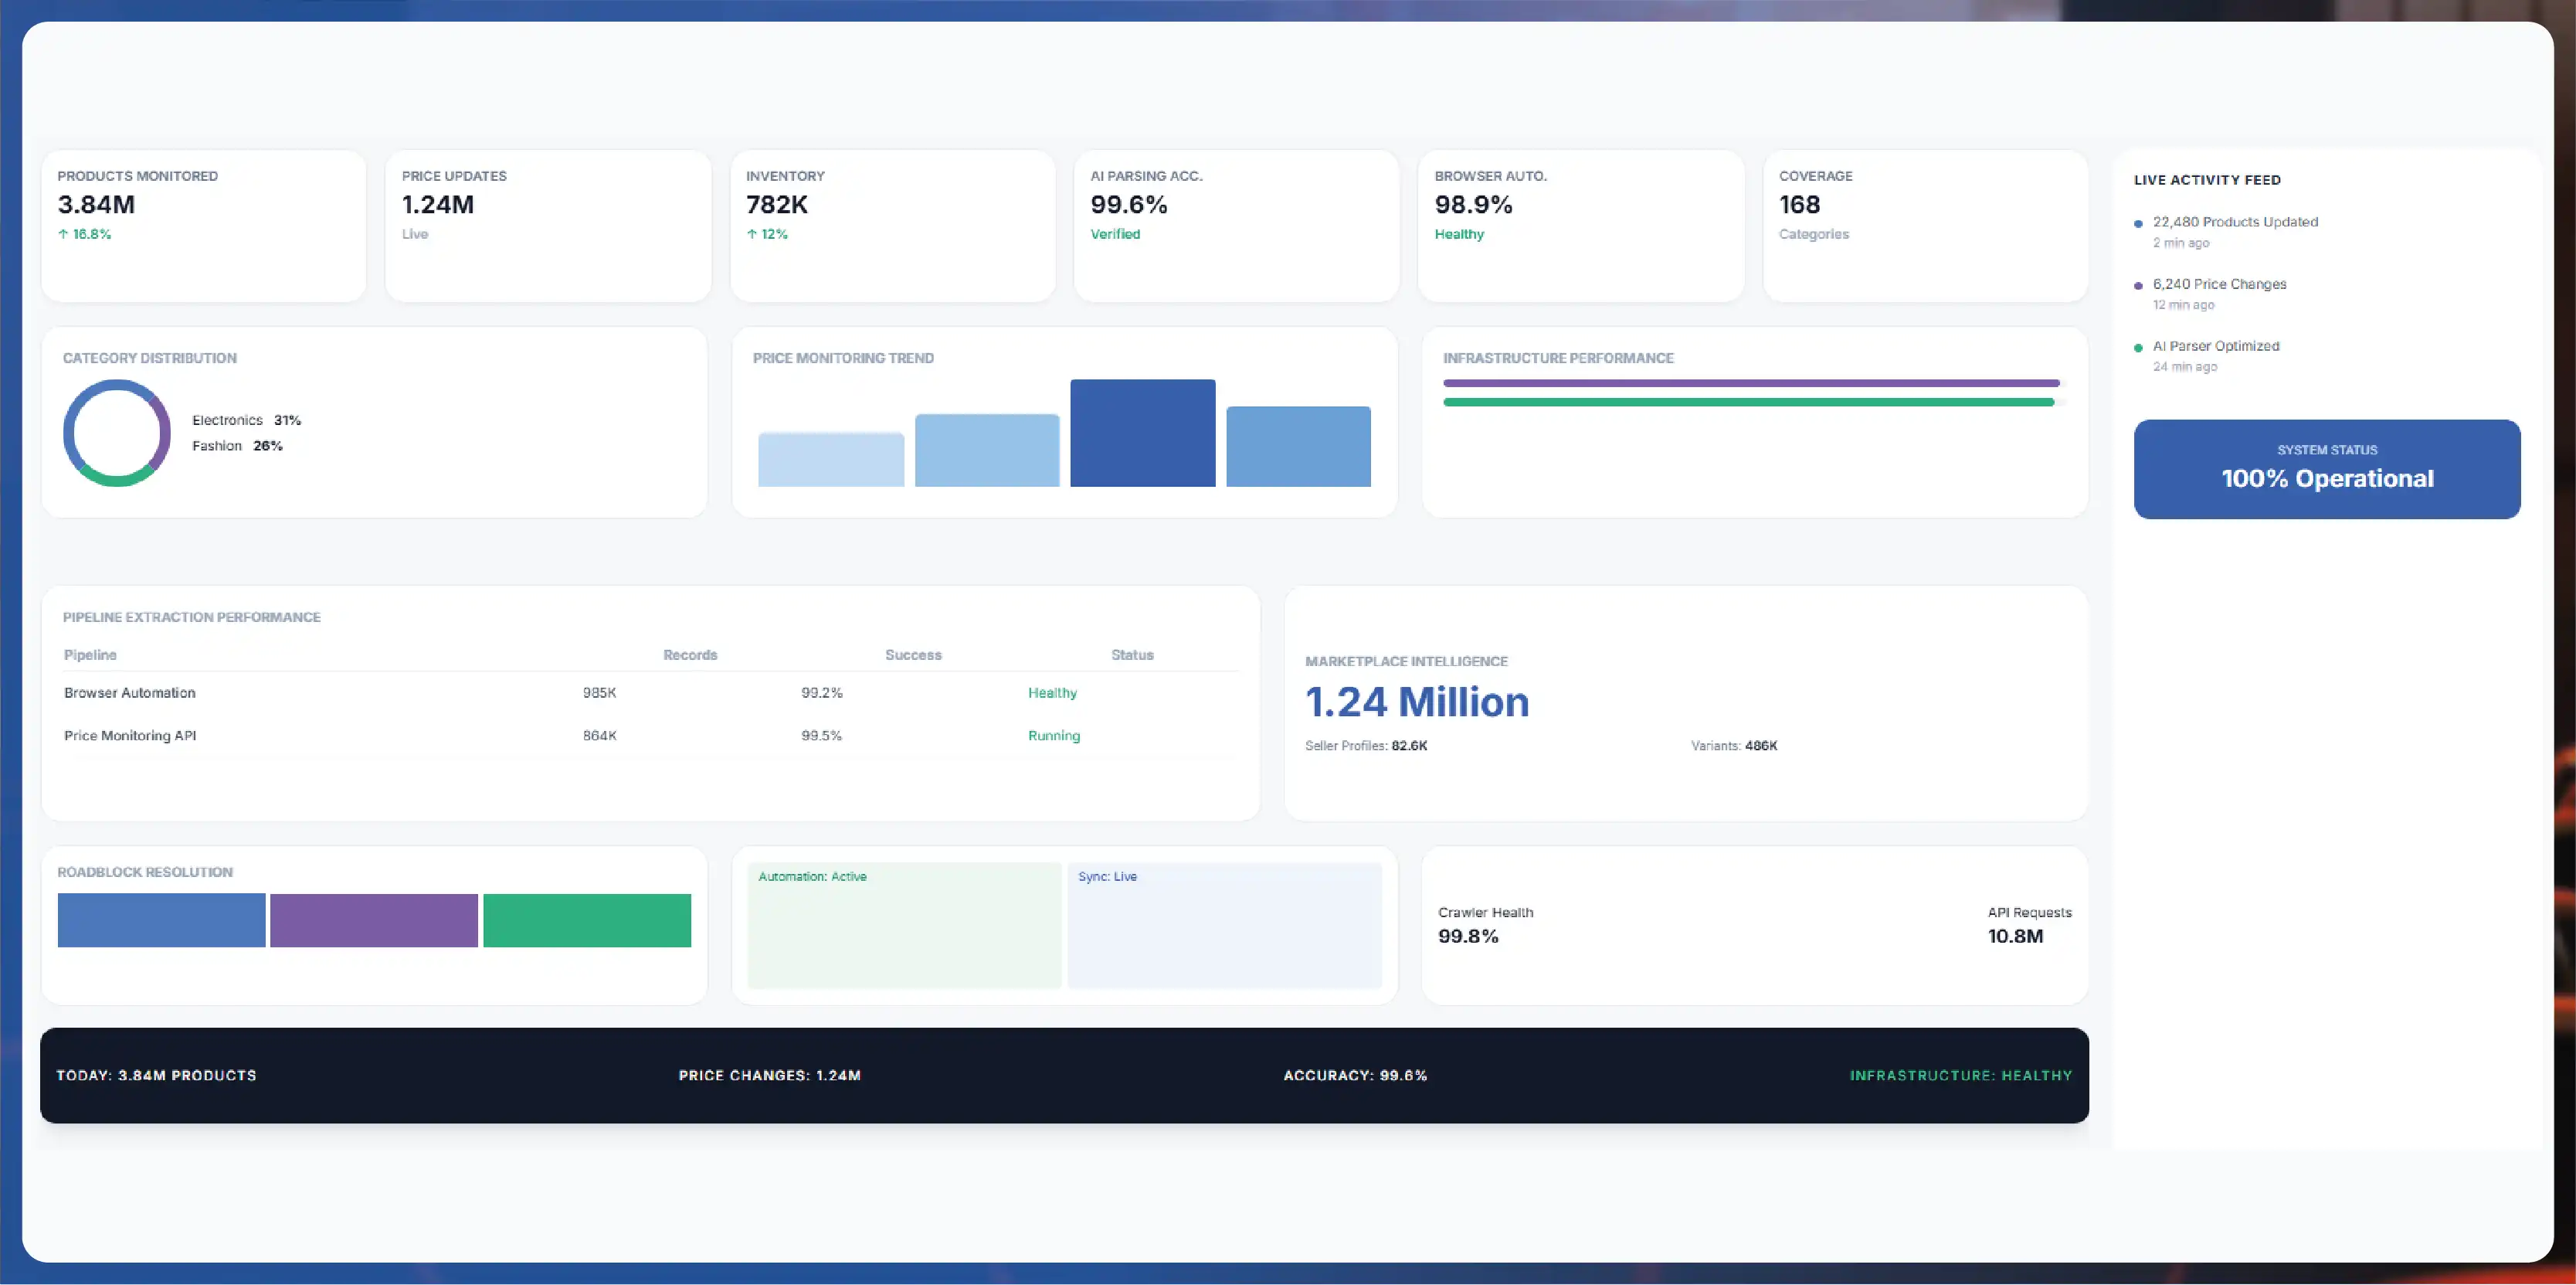The width and height of the screenshot is (2576, 1285).
Task: Open the Sync: Live panel
Action: pyautogui.click(x=1225, y=925)
